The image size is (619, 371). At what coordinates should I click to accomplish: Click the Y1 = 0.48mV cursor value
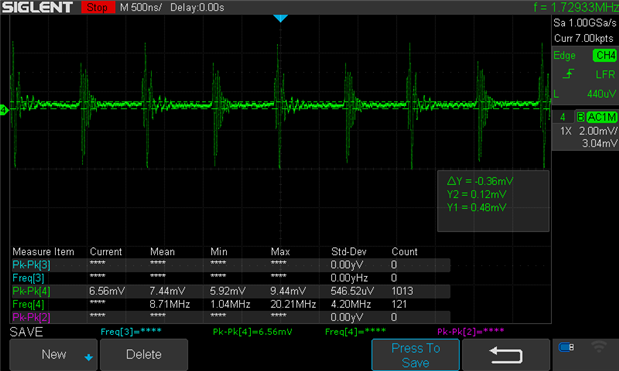pyautogui.click(x=476, y=208)
